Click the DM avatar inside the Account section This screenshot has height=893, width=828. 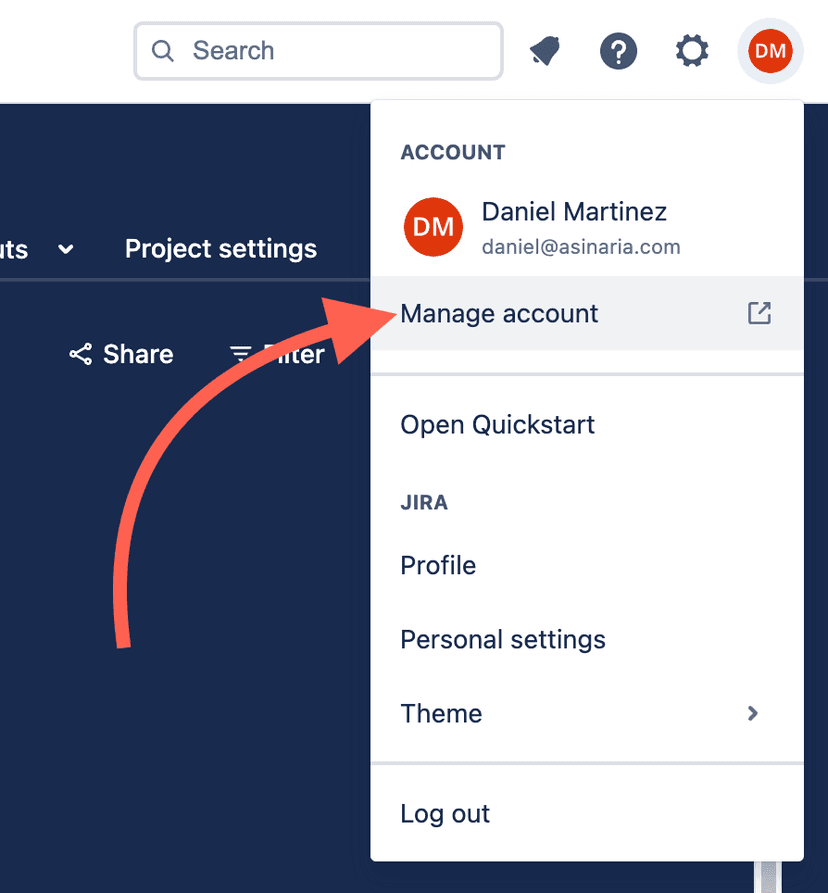[x=432, y=227]
